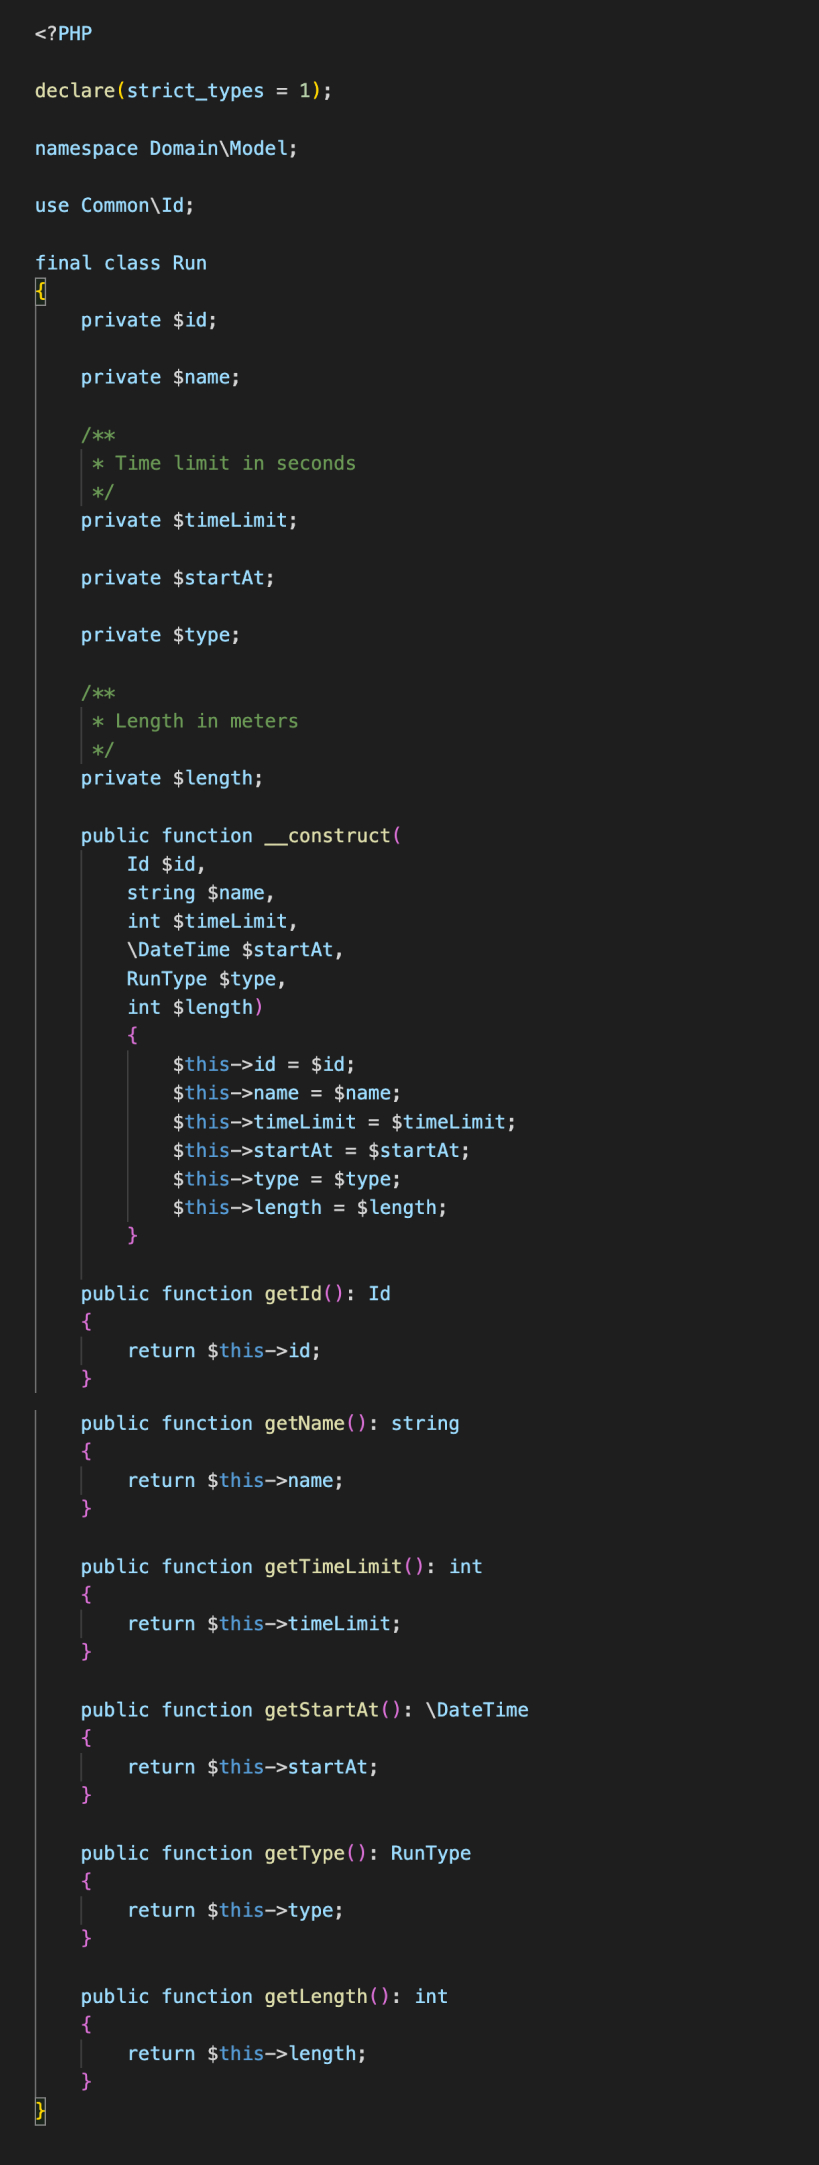
Task: Click the highlighted opening brace of class Run
Action: pos(41,291)
